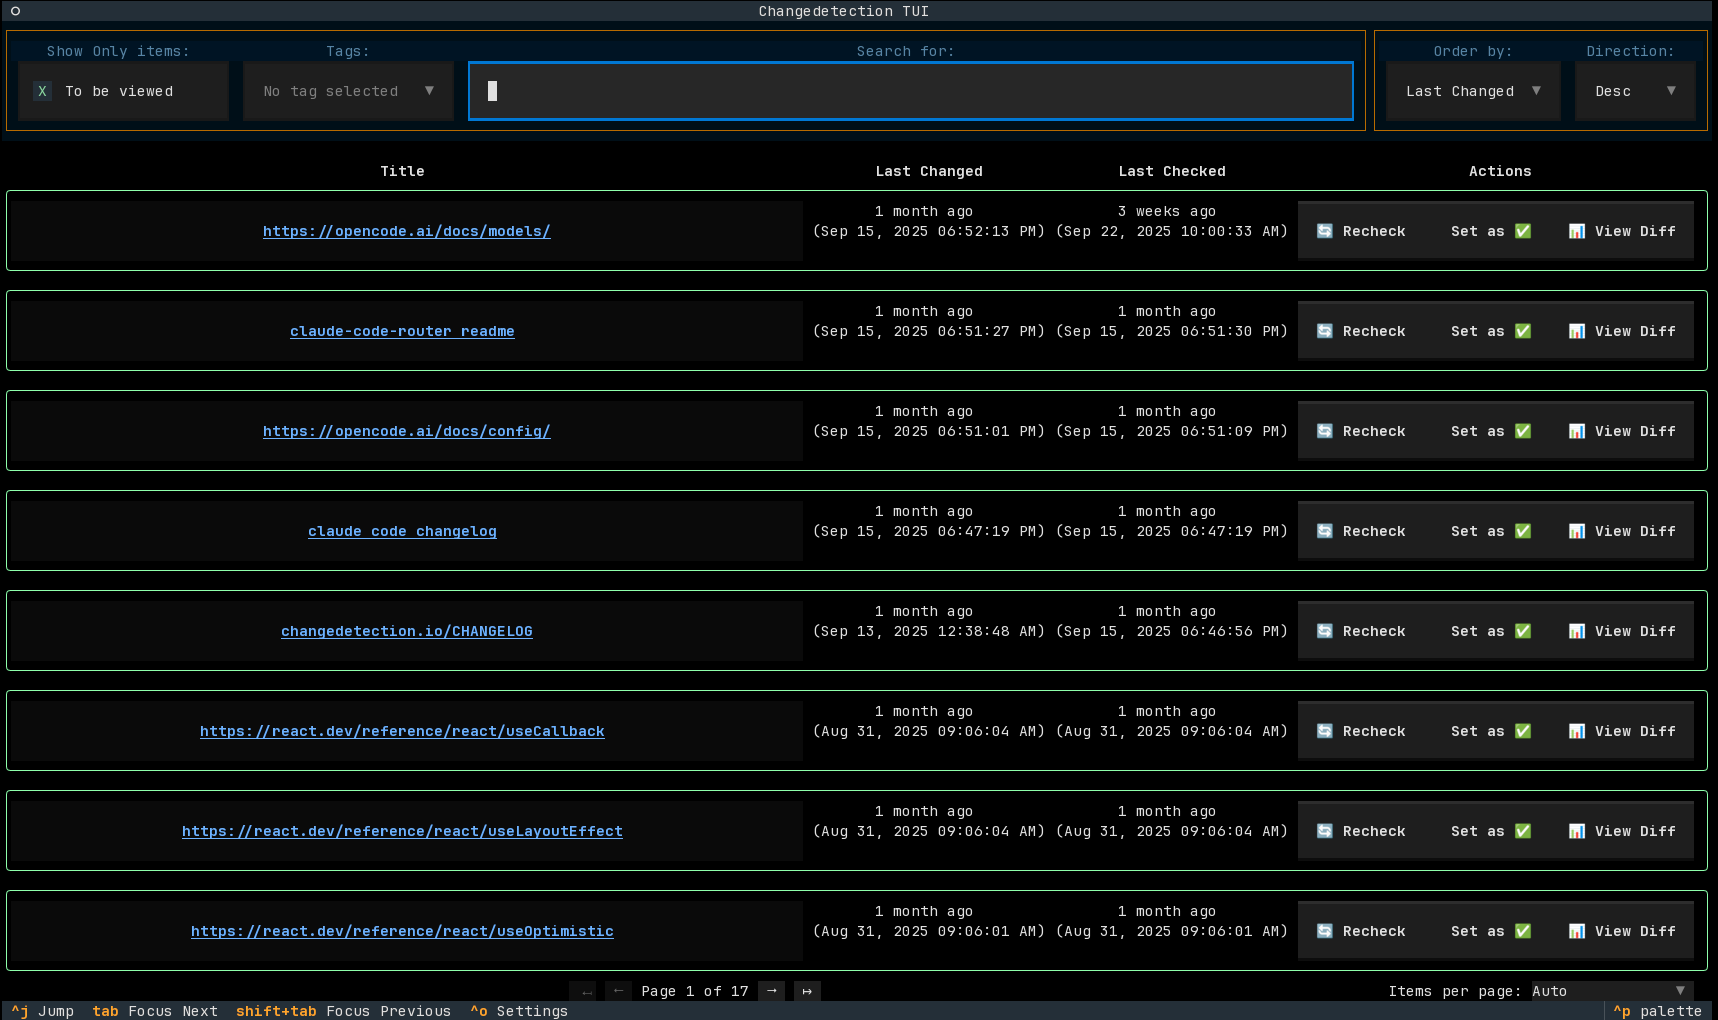Focus the 'Search for' input field
The image size is (1718, 1020).
pyautogui.click(x=910, y=91)
